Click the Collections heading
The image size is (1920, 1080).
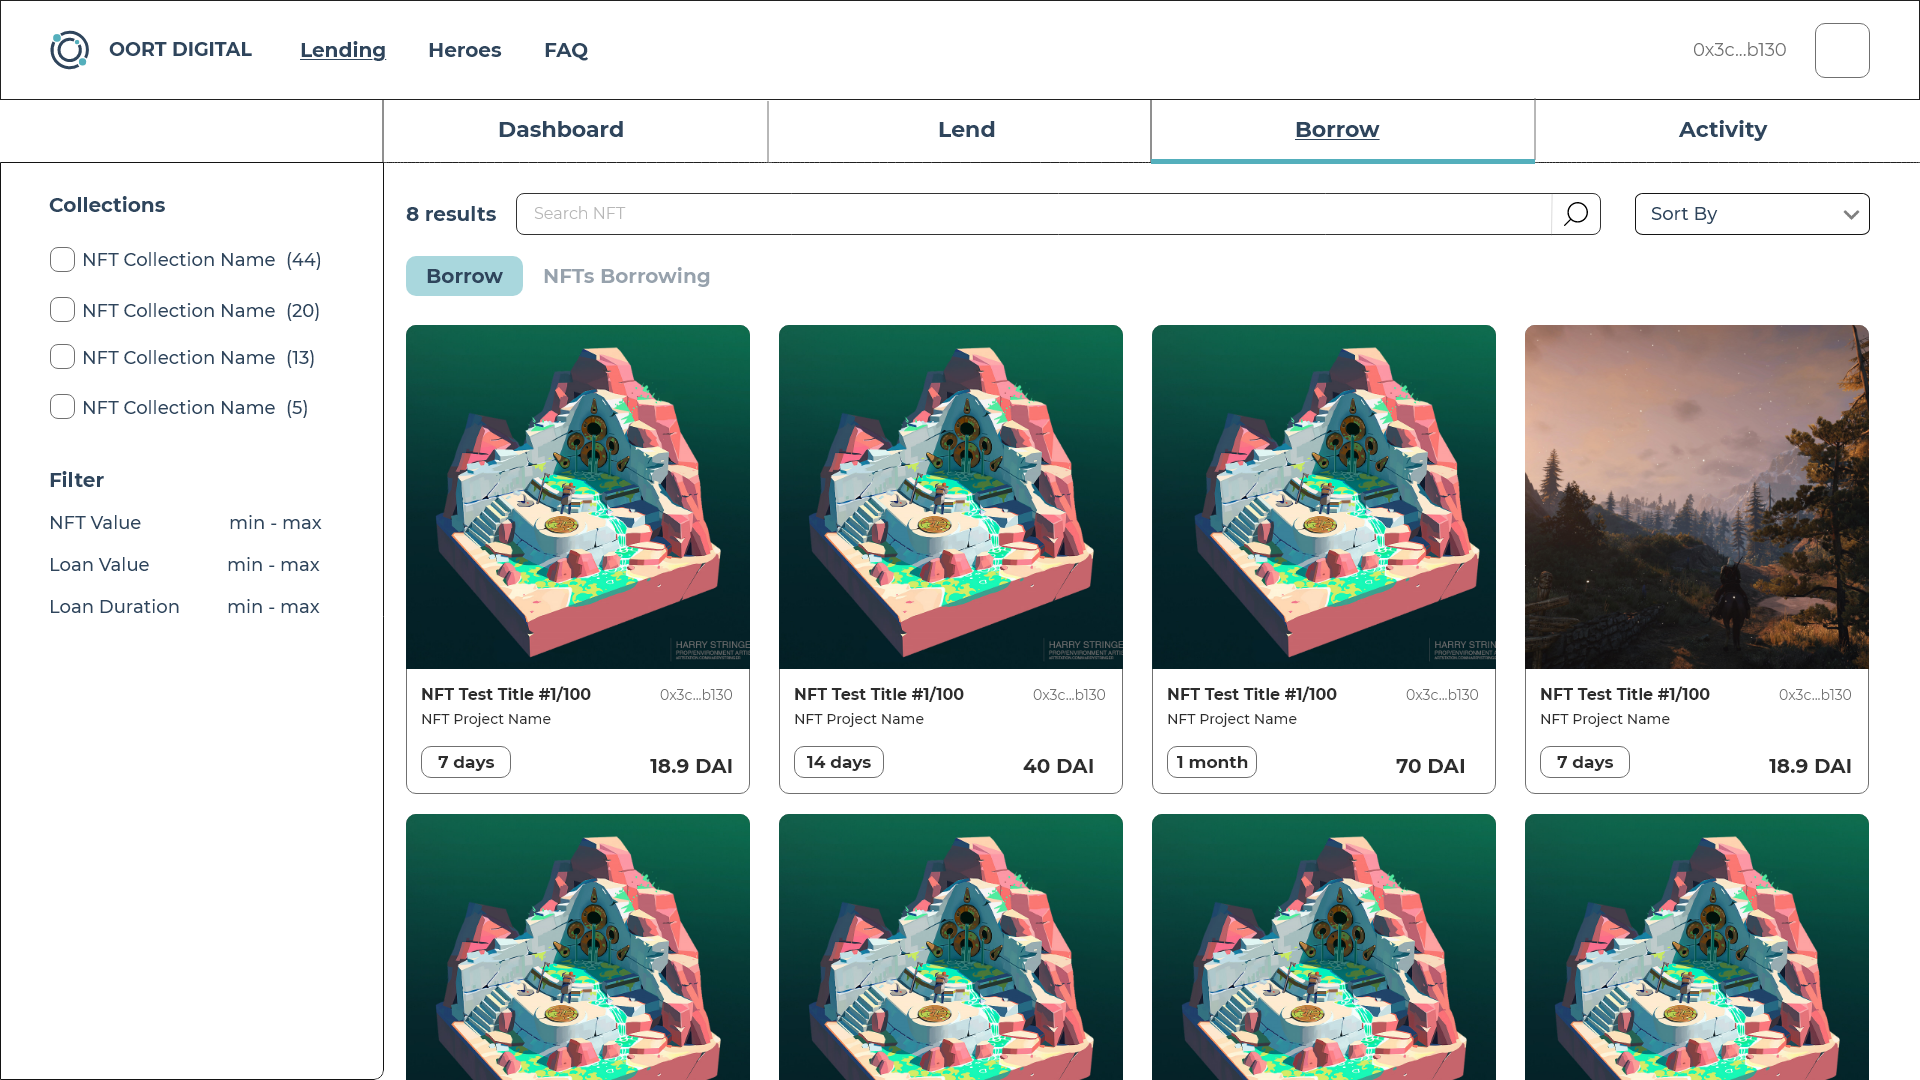click(x=107, y=205)
